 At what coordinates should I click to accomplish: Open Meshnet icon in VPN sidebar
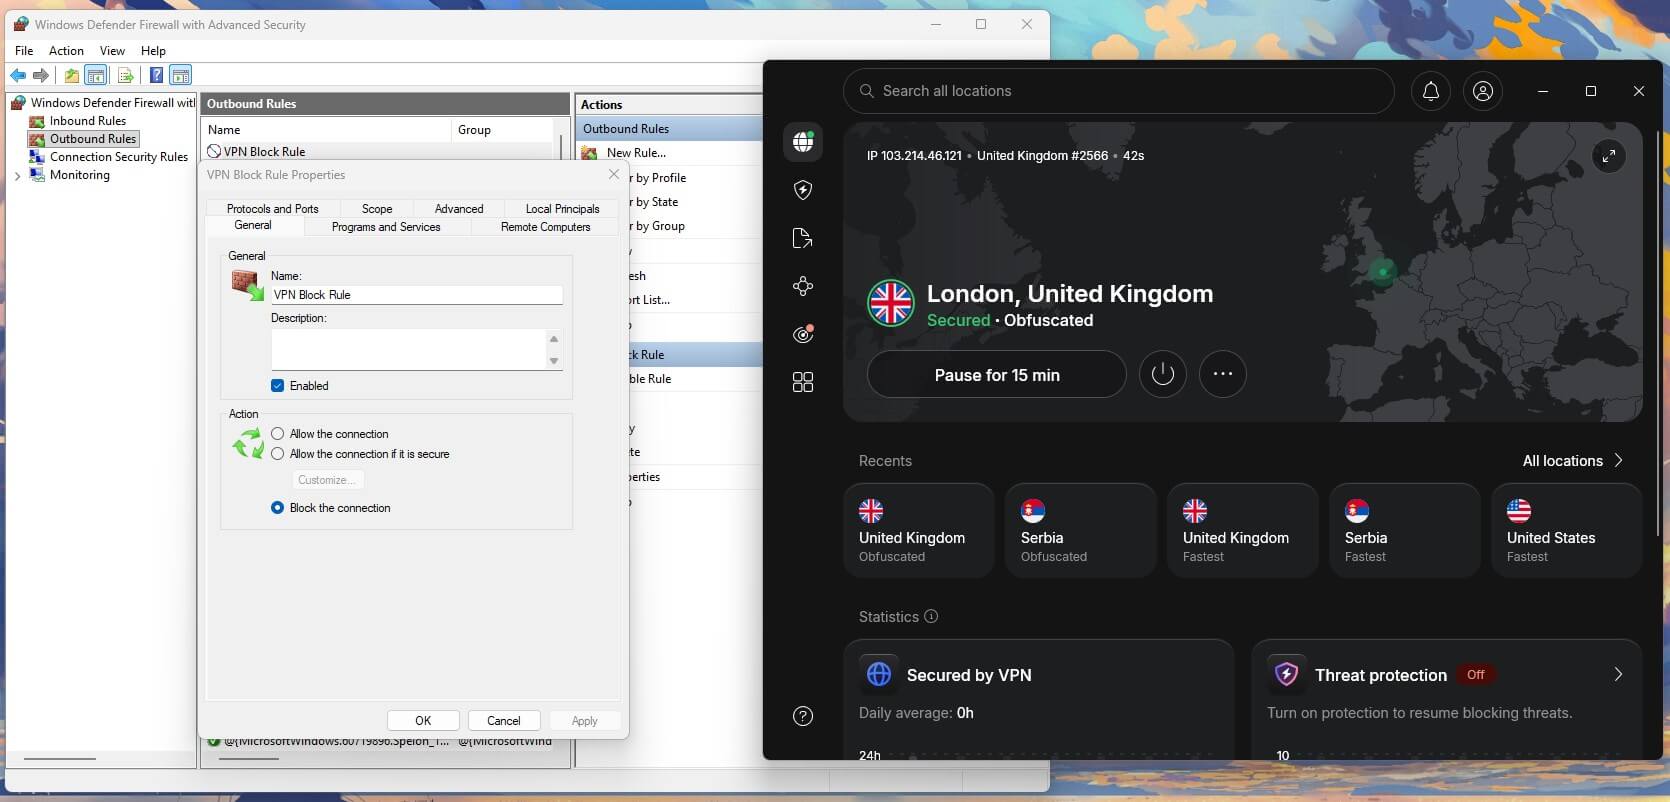click(x=803, y=286)
